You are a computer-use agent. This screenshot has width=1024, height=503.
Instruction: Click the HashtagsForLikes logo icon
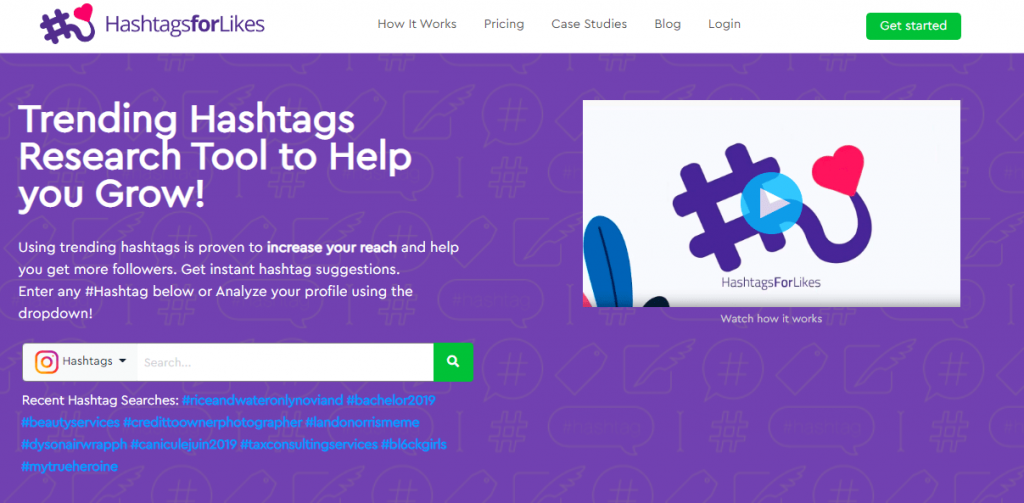pyautogui.click(x=67, y=24)
